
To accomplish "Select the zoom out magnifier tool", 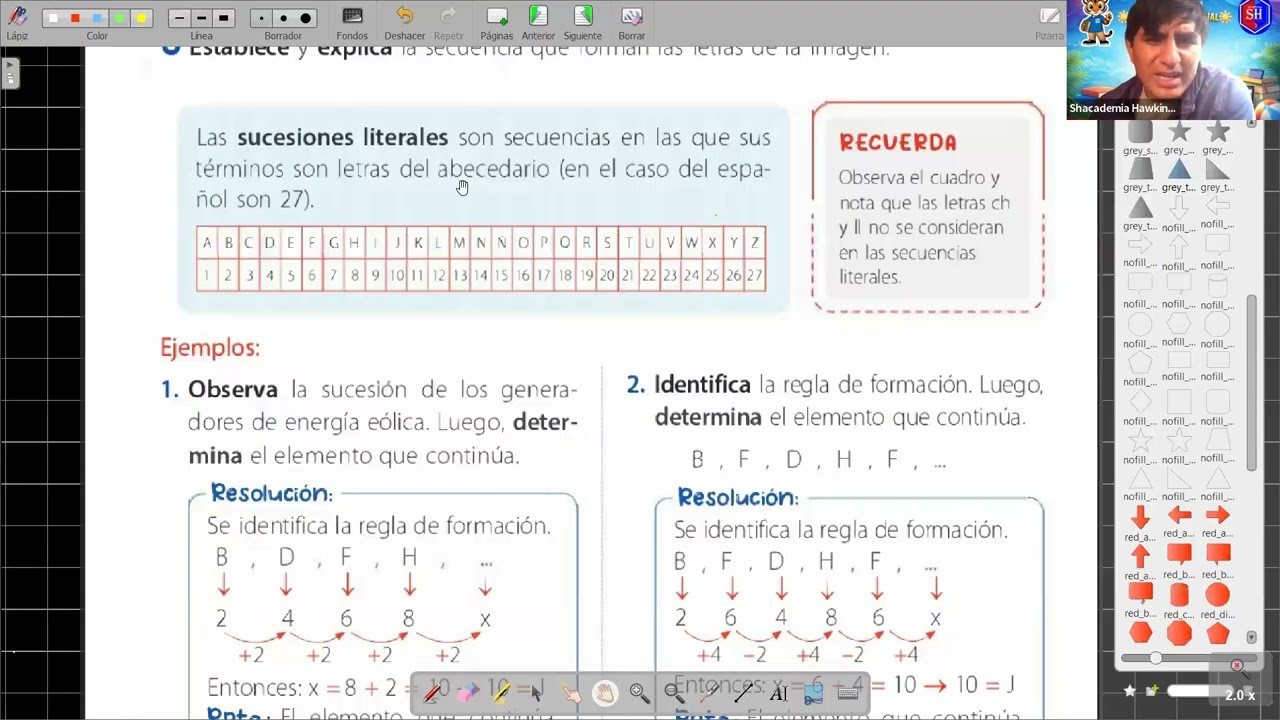I will (673, 692).
